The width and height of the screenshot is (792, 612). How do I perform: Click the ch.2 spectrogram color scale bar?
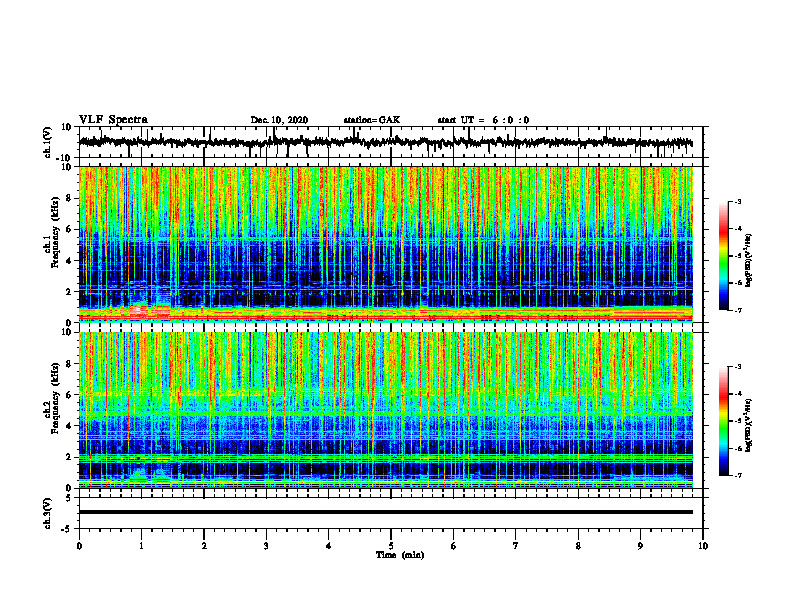coord(723,421)
